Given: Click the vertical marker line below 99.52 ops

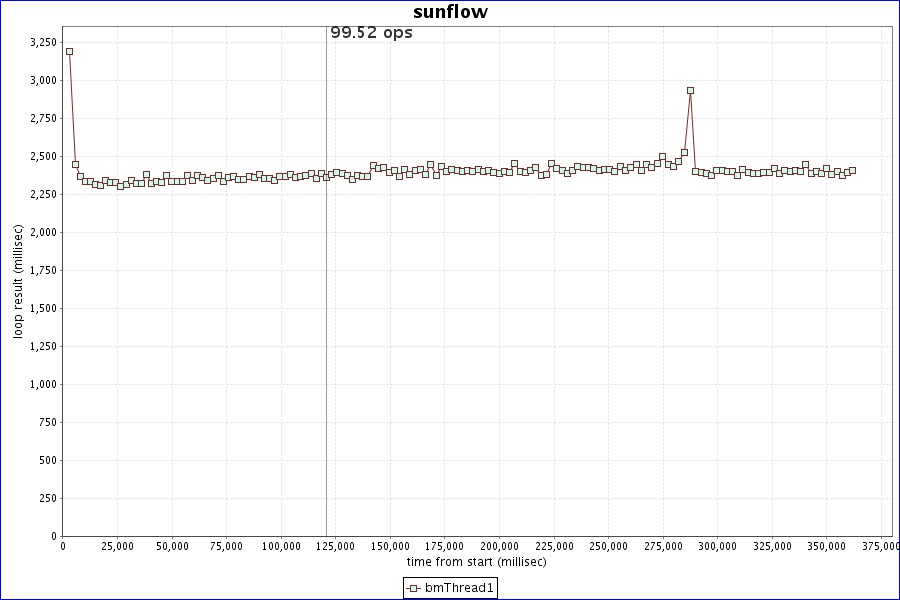Looking at the screenshot, I should [326, 300].
